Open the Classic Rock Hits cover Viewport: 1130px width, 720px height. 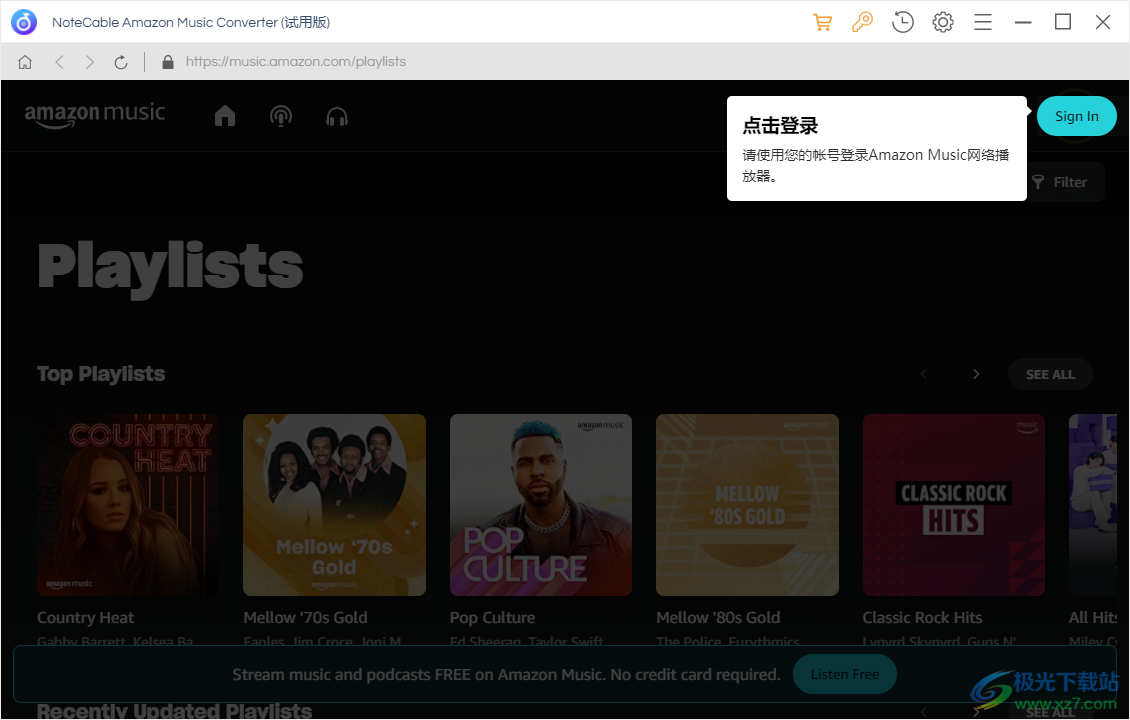pyautogui.click(x=953, y=505)
